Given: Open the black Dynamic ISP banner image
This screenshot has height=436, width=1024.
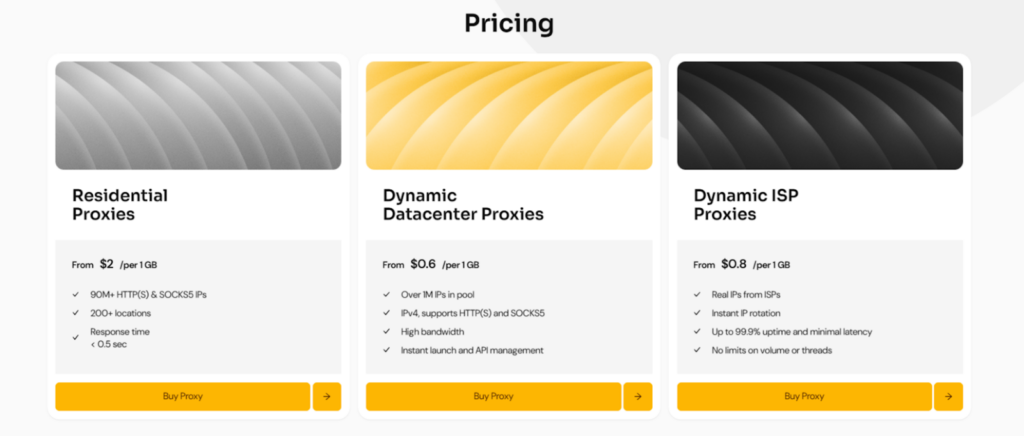Looking at the screenshot, I should [x=820, y=115].
